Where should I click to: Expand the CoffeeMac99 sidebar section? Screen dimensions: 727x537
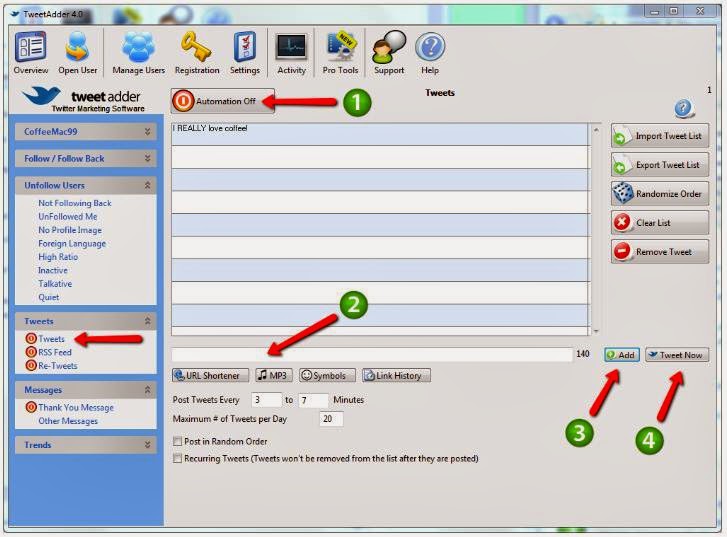[86, 132]
